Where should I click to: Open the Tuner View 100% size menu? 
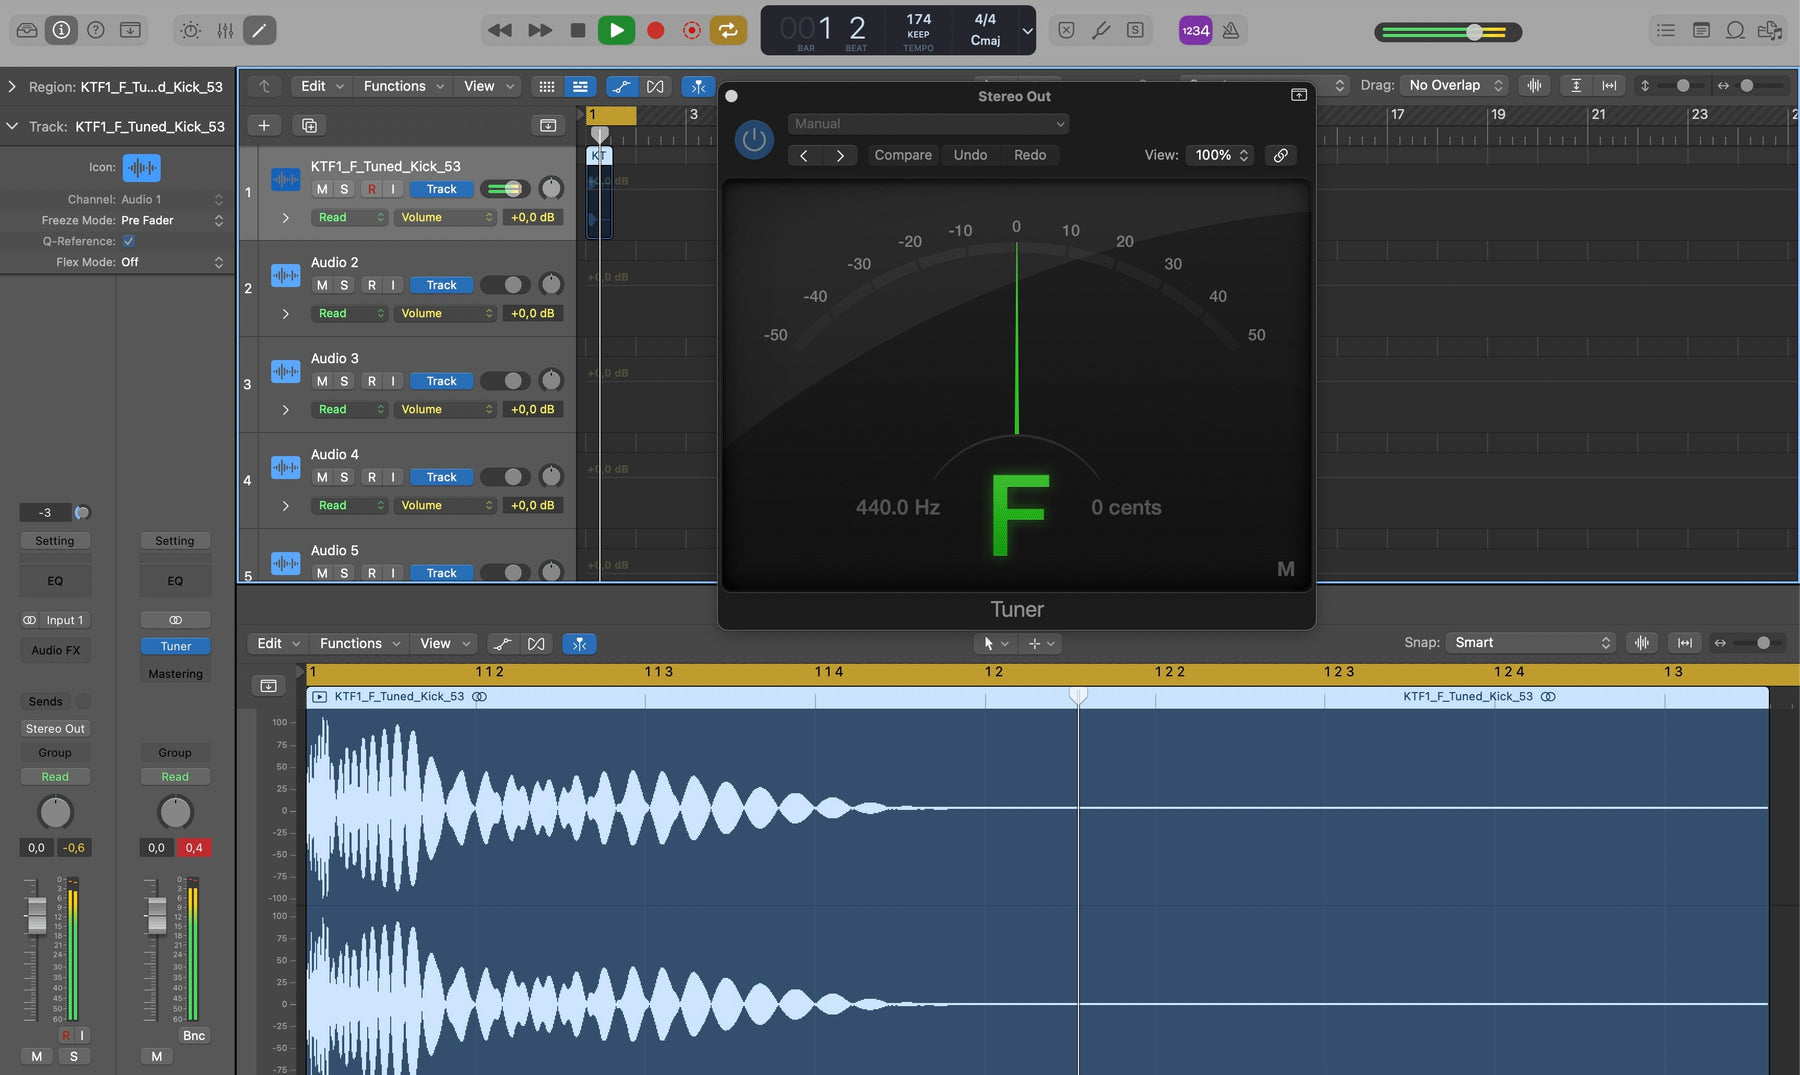pyautogui.click(x=1221, y=155)
